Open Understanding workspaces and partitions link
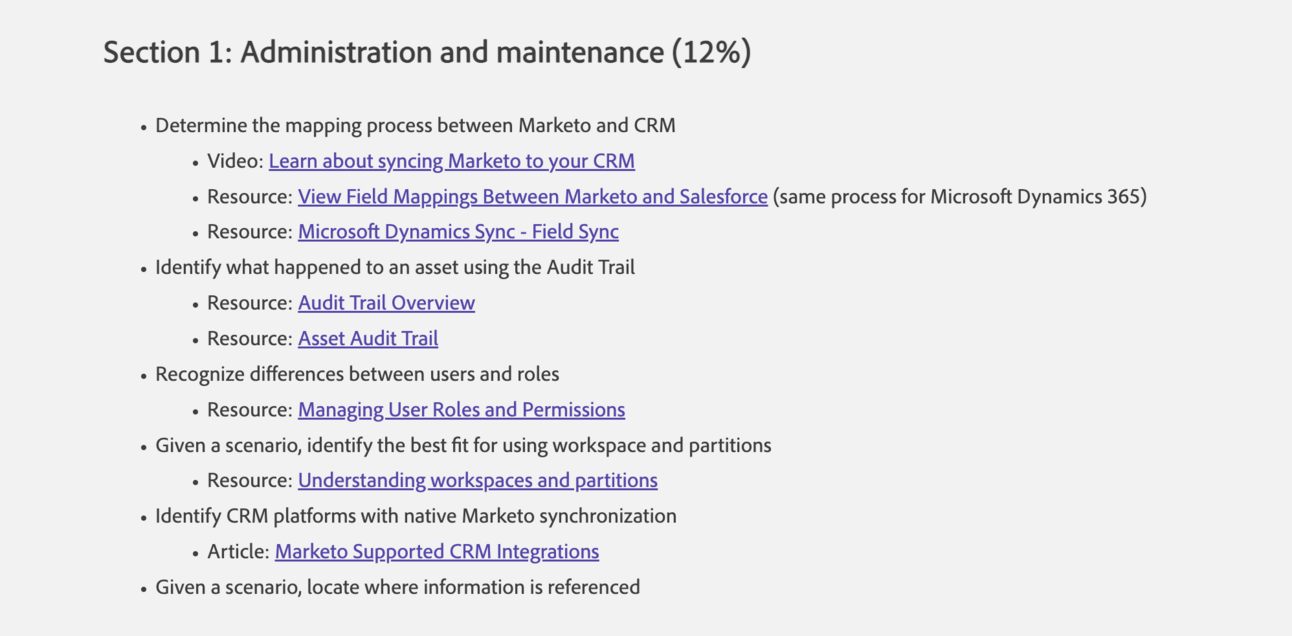The image size is (1292, 636). pos(477,481)
